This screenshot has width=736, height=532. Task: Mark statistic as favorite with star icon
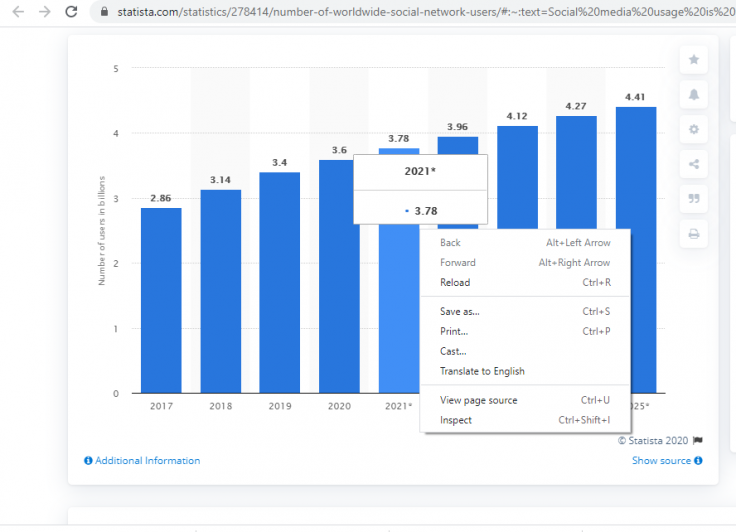tap(694, 60)
